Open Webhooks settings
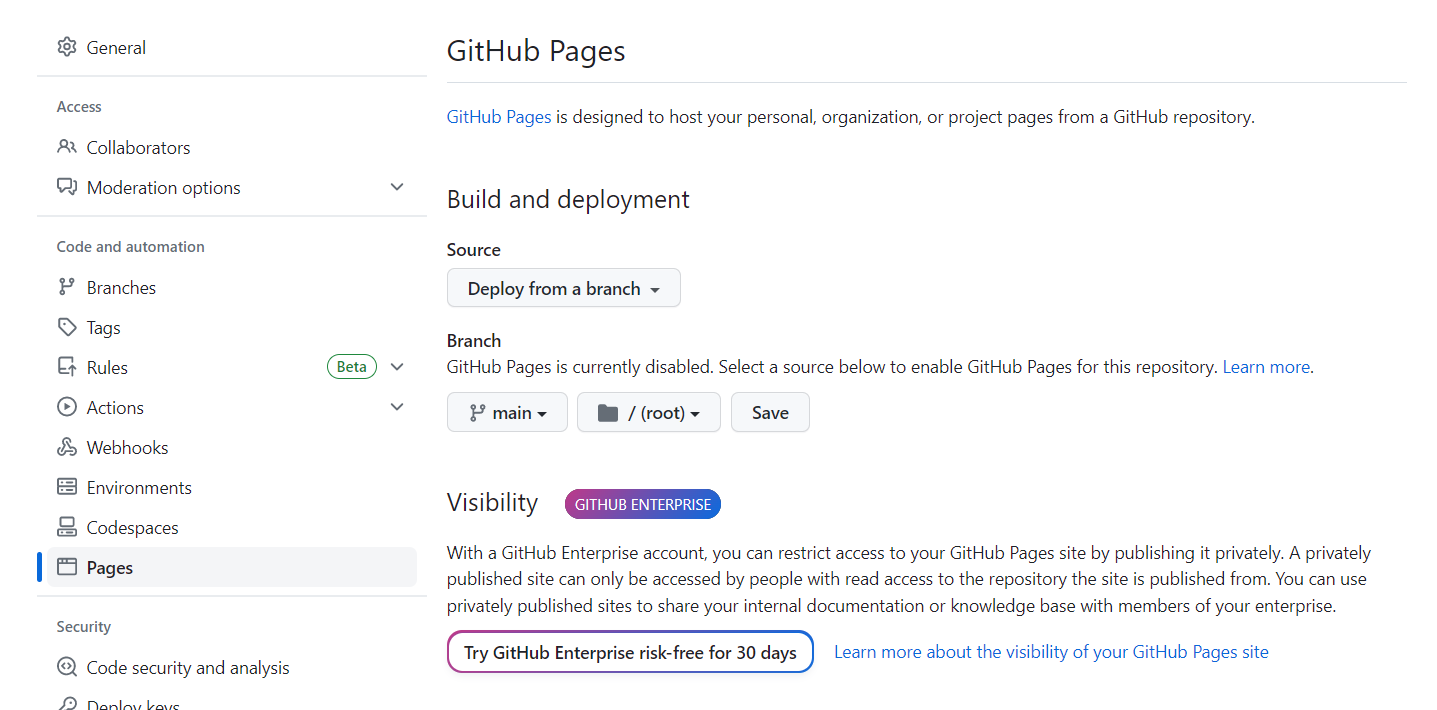This screenshot has height=710, width=1437. click(x=127, y=447)
